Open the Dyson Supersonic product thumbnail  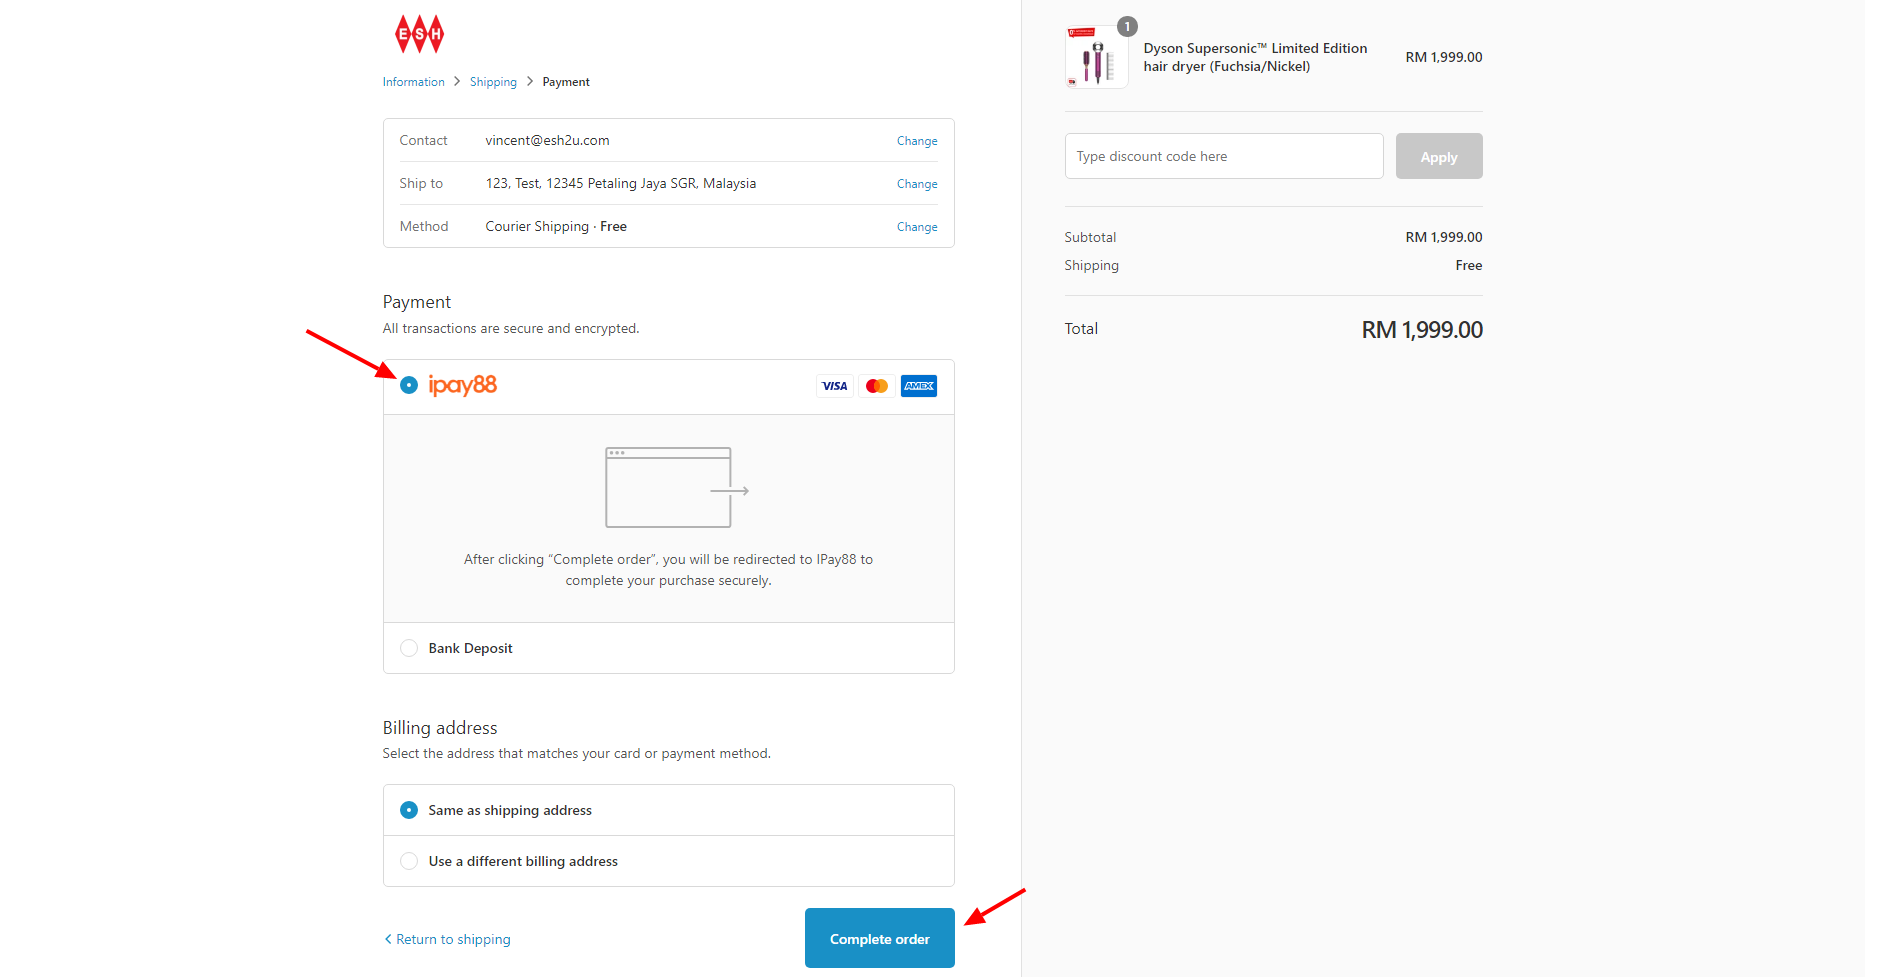[1097, 57]
